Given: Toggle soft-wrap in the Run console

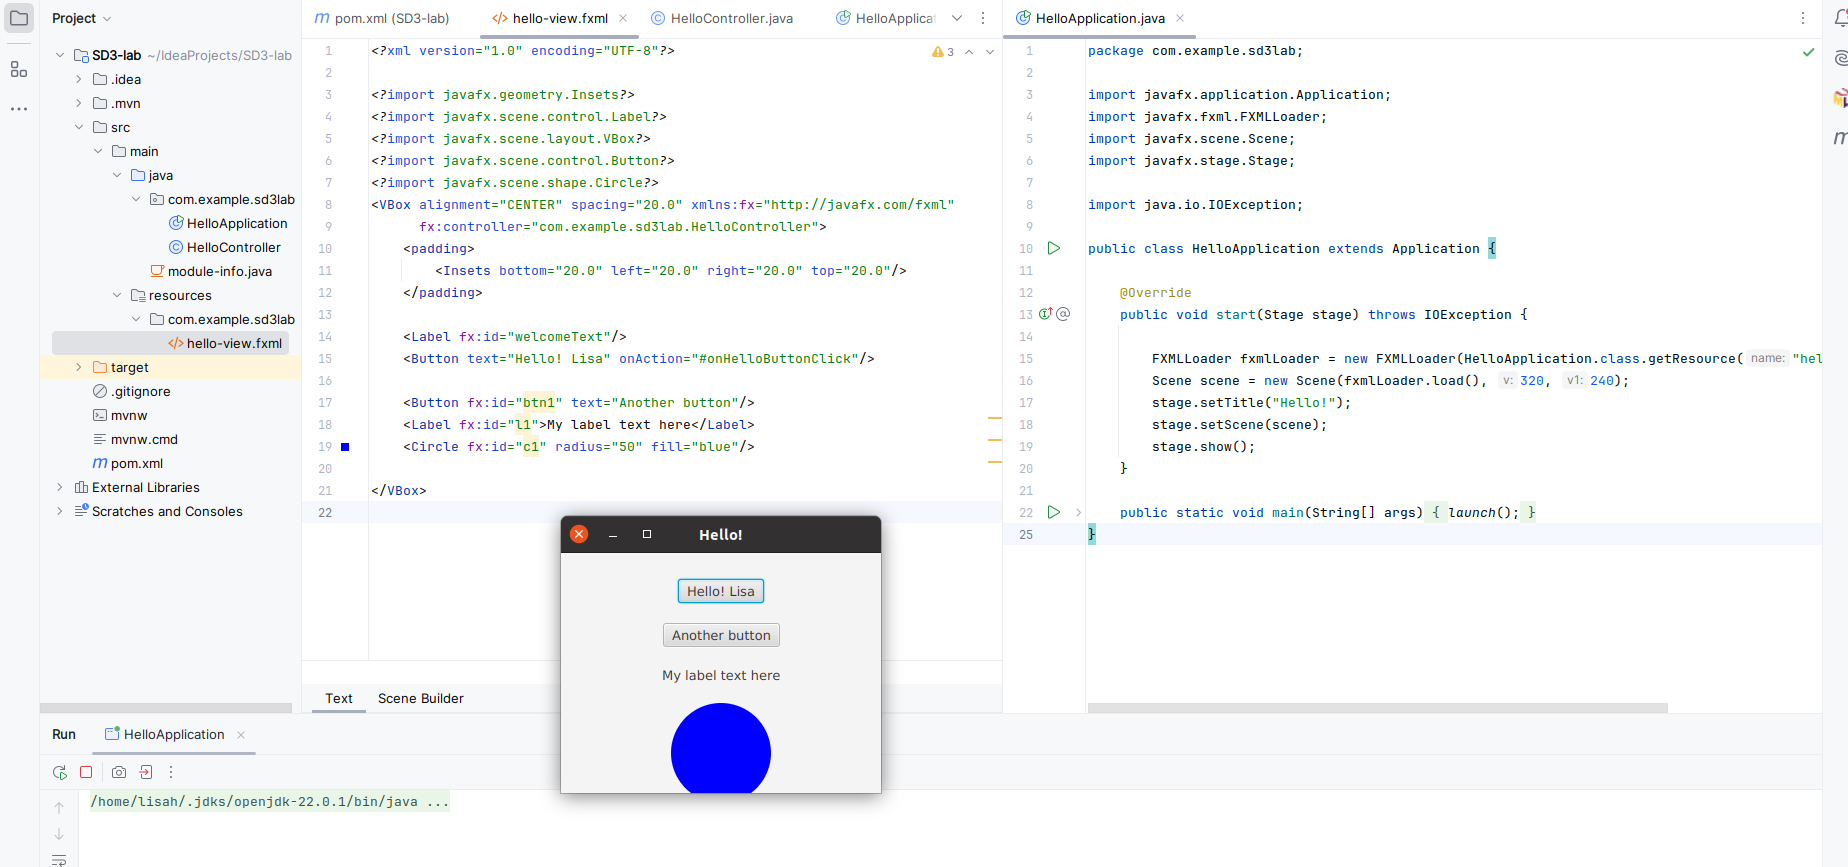Looking at the screenshot, I should coord(59,860).
